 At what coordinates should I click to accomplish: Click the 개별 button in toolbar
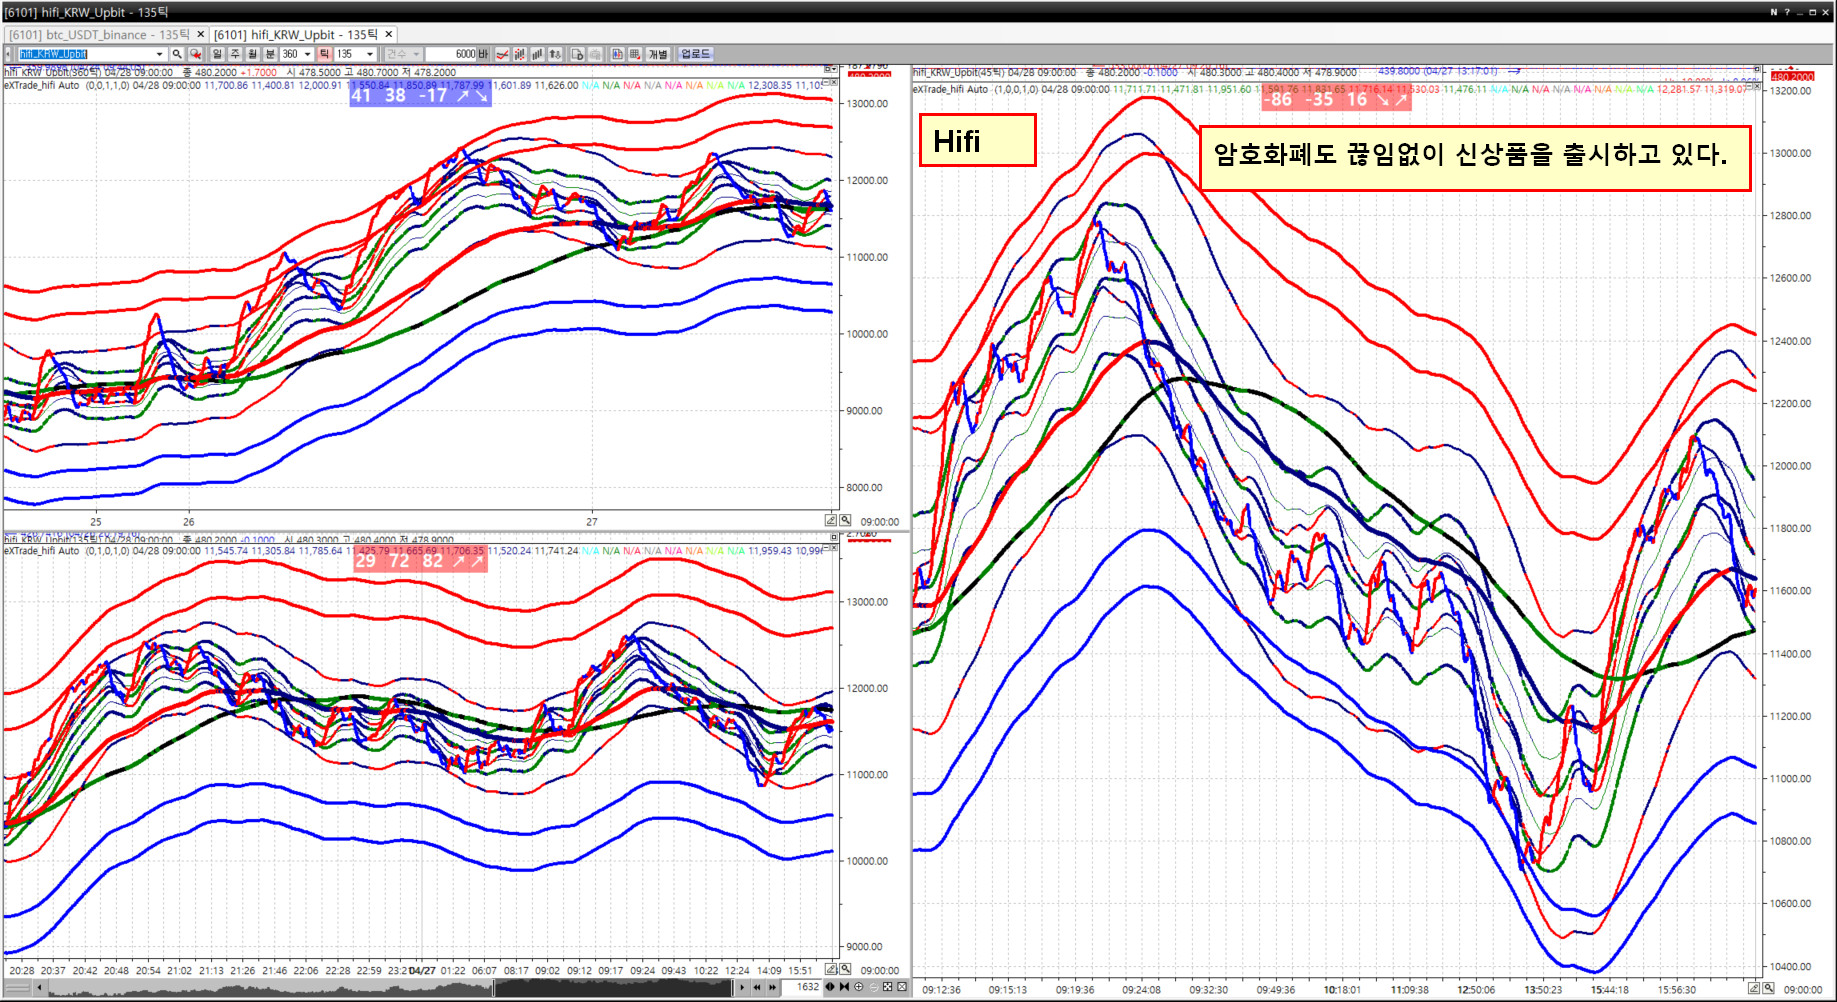click(657, 54)
